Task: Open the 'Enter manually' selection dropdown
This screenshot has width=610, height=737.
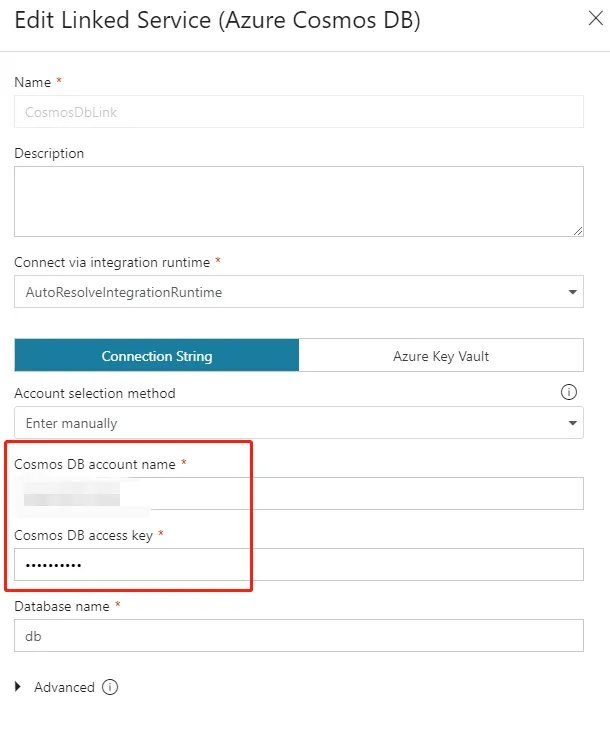Action: tap(298, 423)
